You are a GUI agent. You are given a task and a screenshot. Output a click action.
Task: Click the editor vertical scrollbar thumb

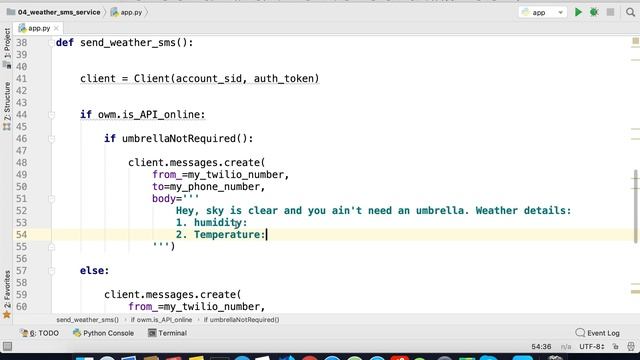click(636, 206)
